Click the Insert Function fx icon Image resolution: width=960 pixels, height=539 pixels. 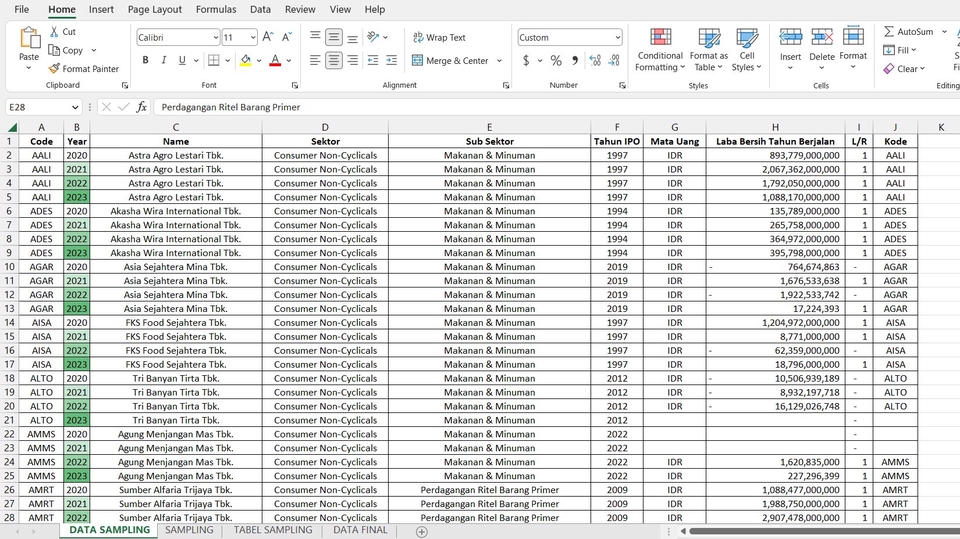pos(141,107)
